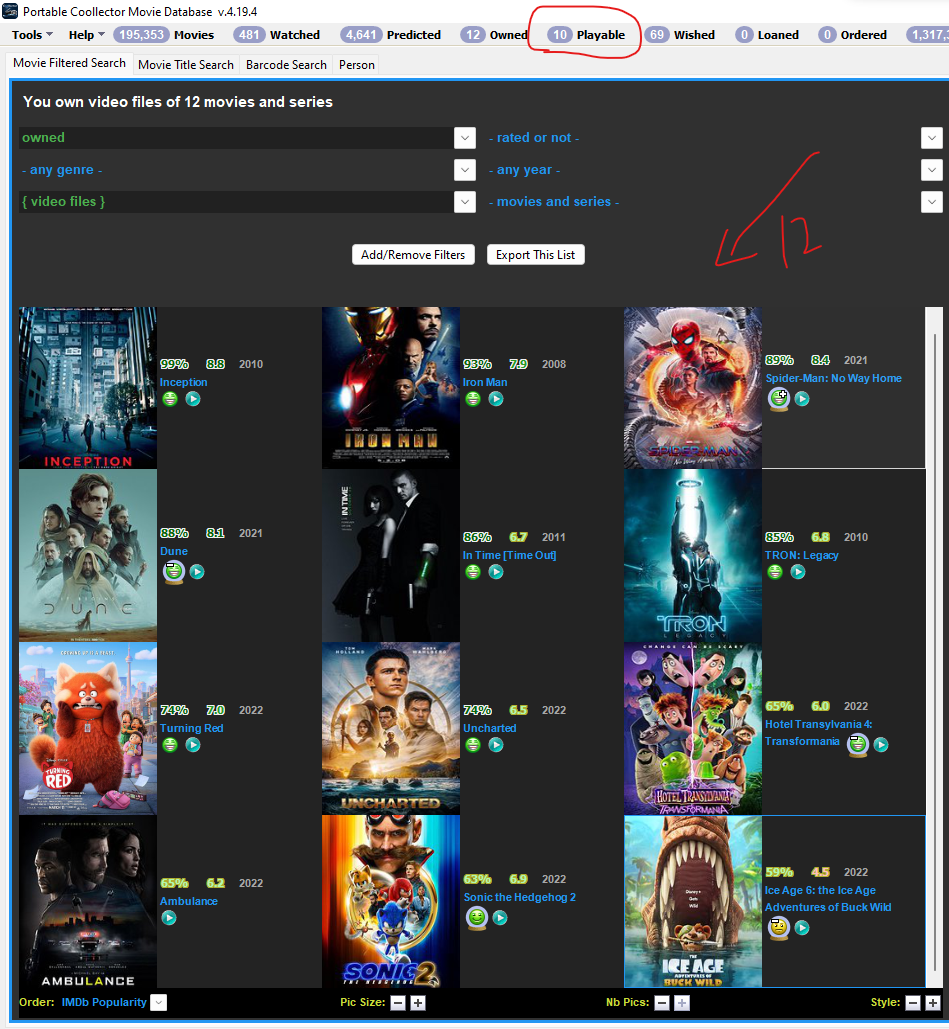Viewport: 949px width, 1029px height.
Task: Open the Ambulance title link
Action: tap(189, 901)
